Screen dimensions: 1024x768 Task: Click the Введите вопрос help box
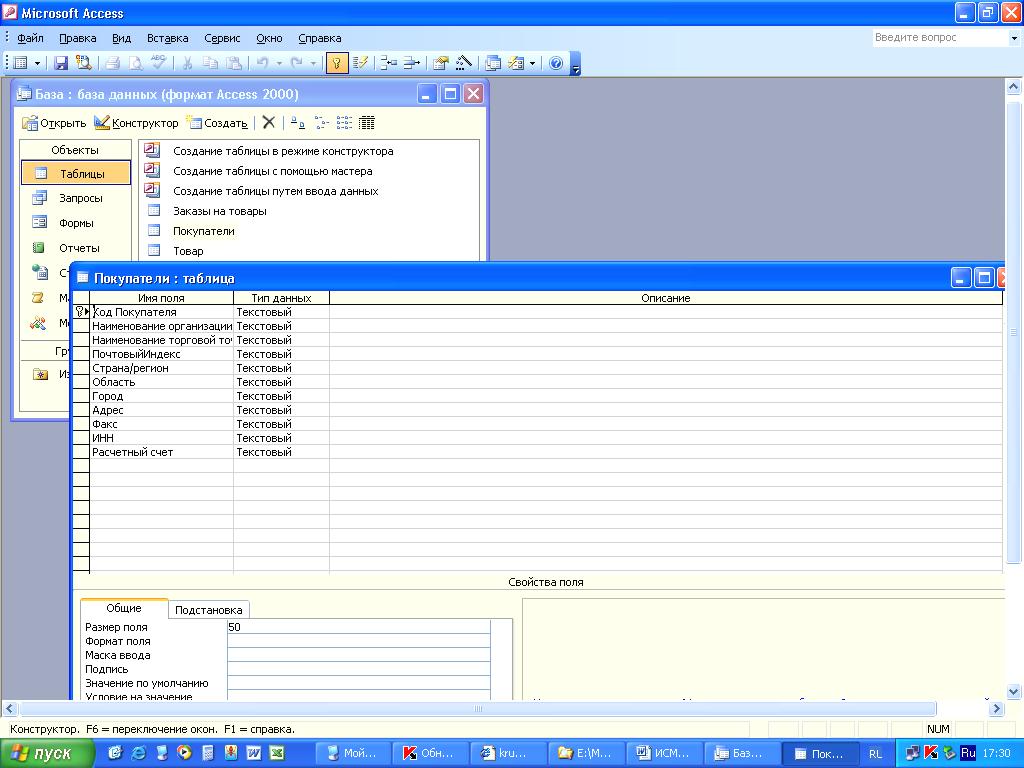coord(939,38)
